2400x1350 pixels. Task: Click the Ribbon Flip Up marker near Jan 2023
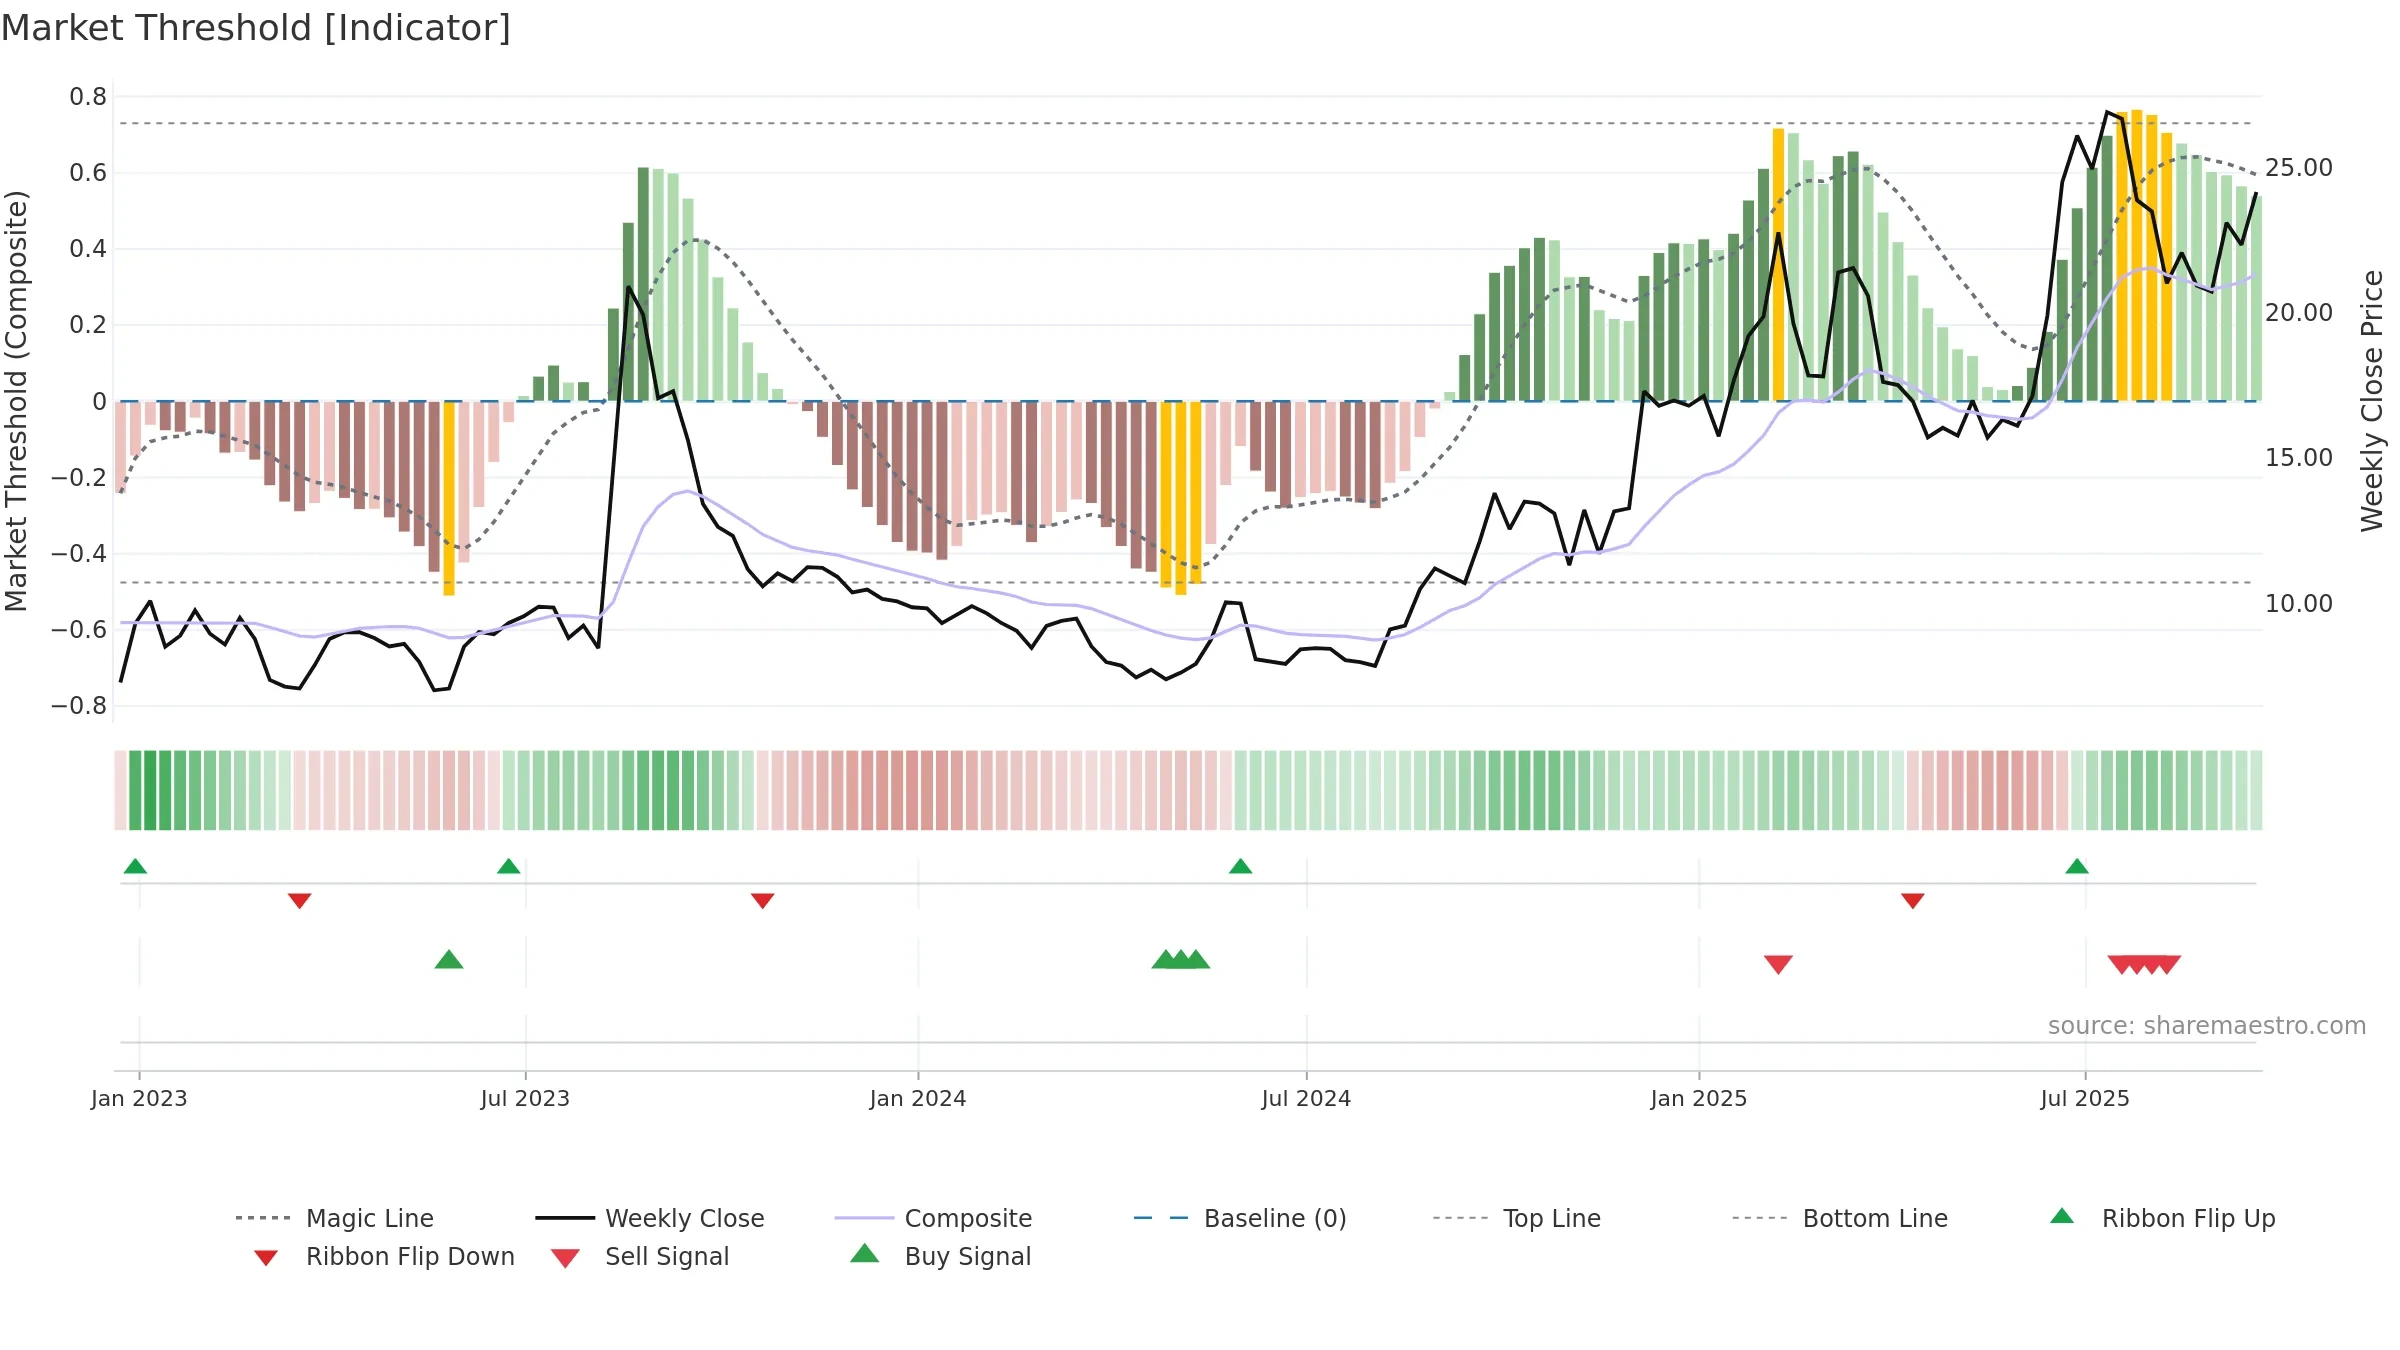(135, 866)
